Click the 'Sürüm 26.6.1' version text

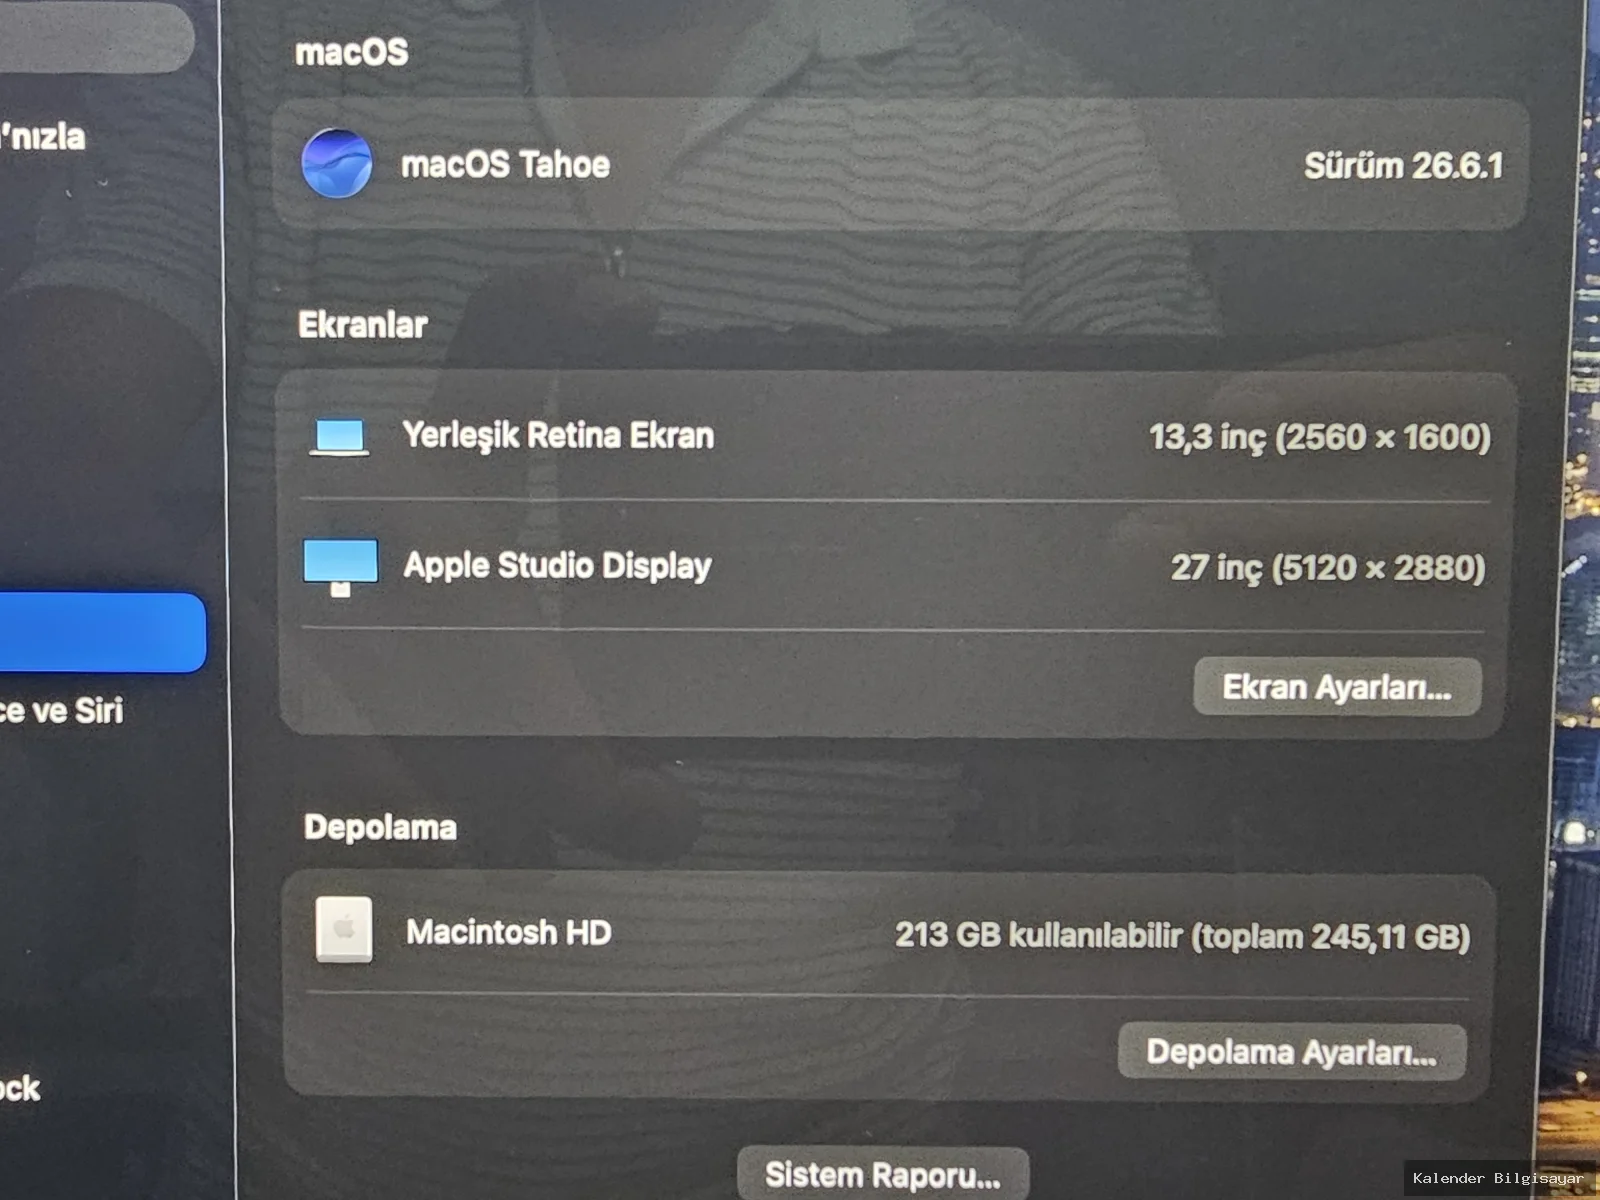[1403, 166]
